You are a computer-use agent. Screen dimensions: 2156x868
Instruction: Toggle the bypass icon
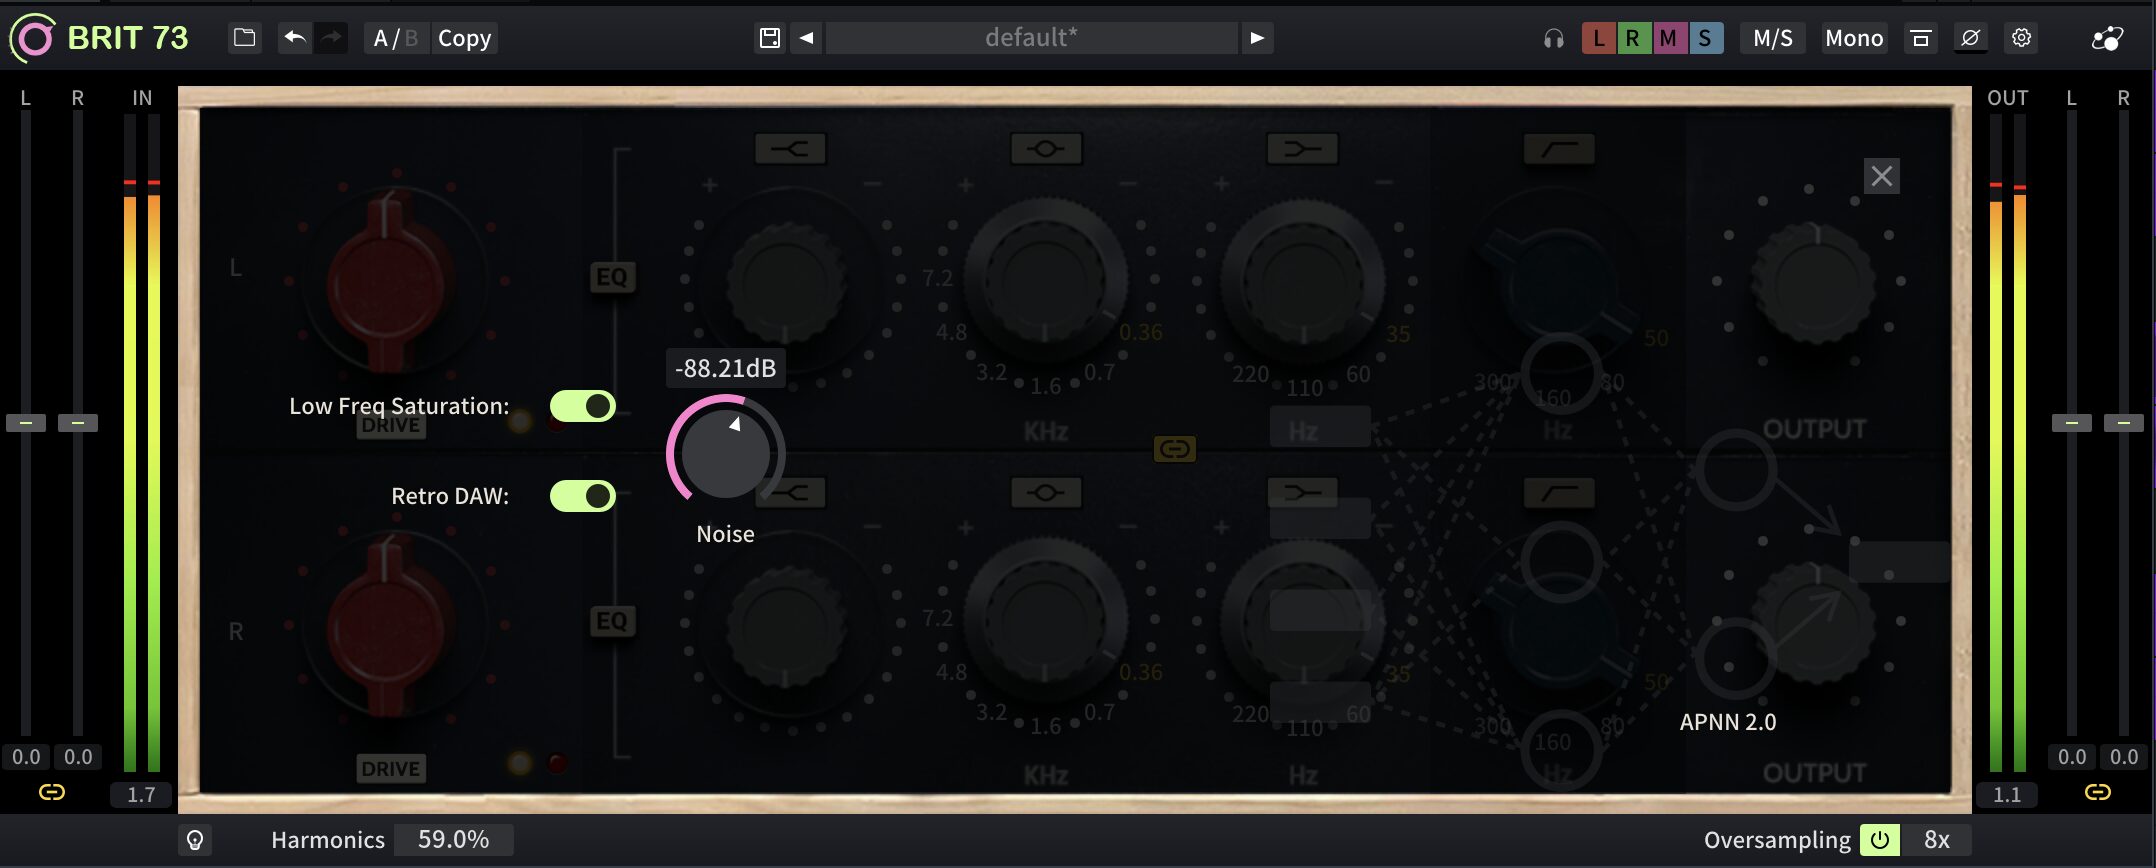1970,38
